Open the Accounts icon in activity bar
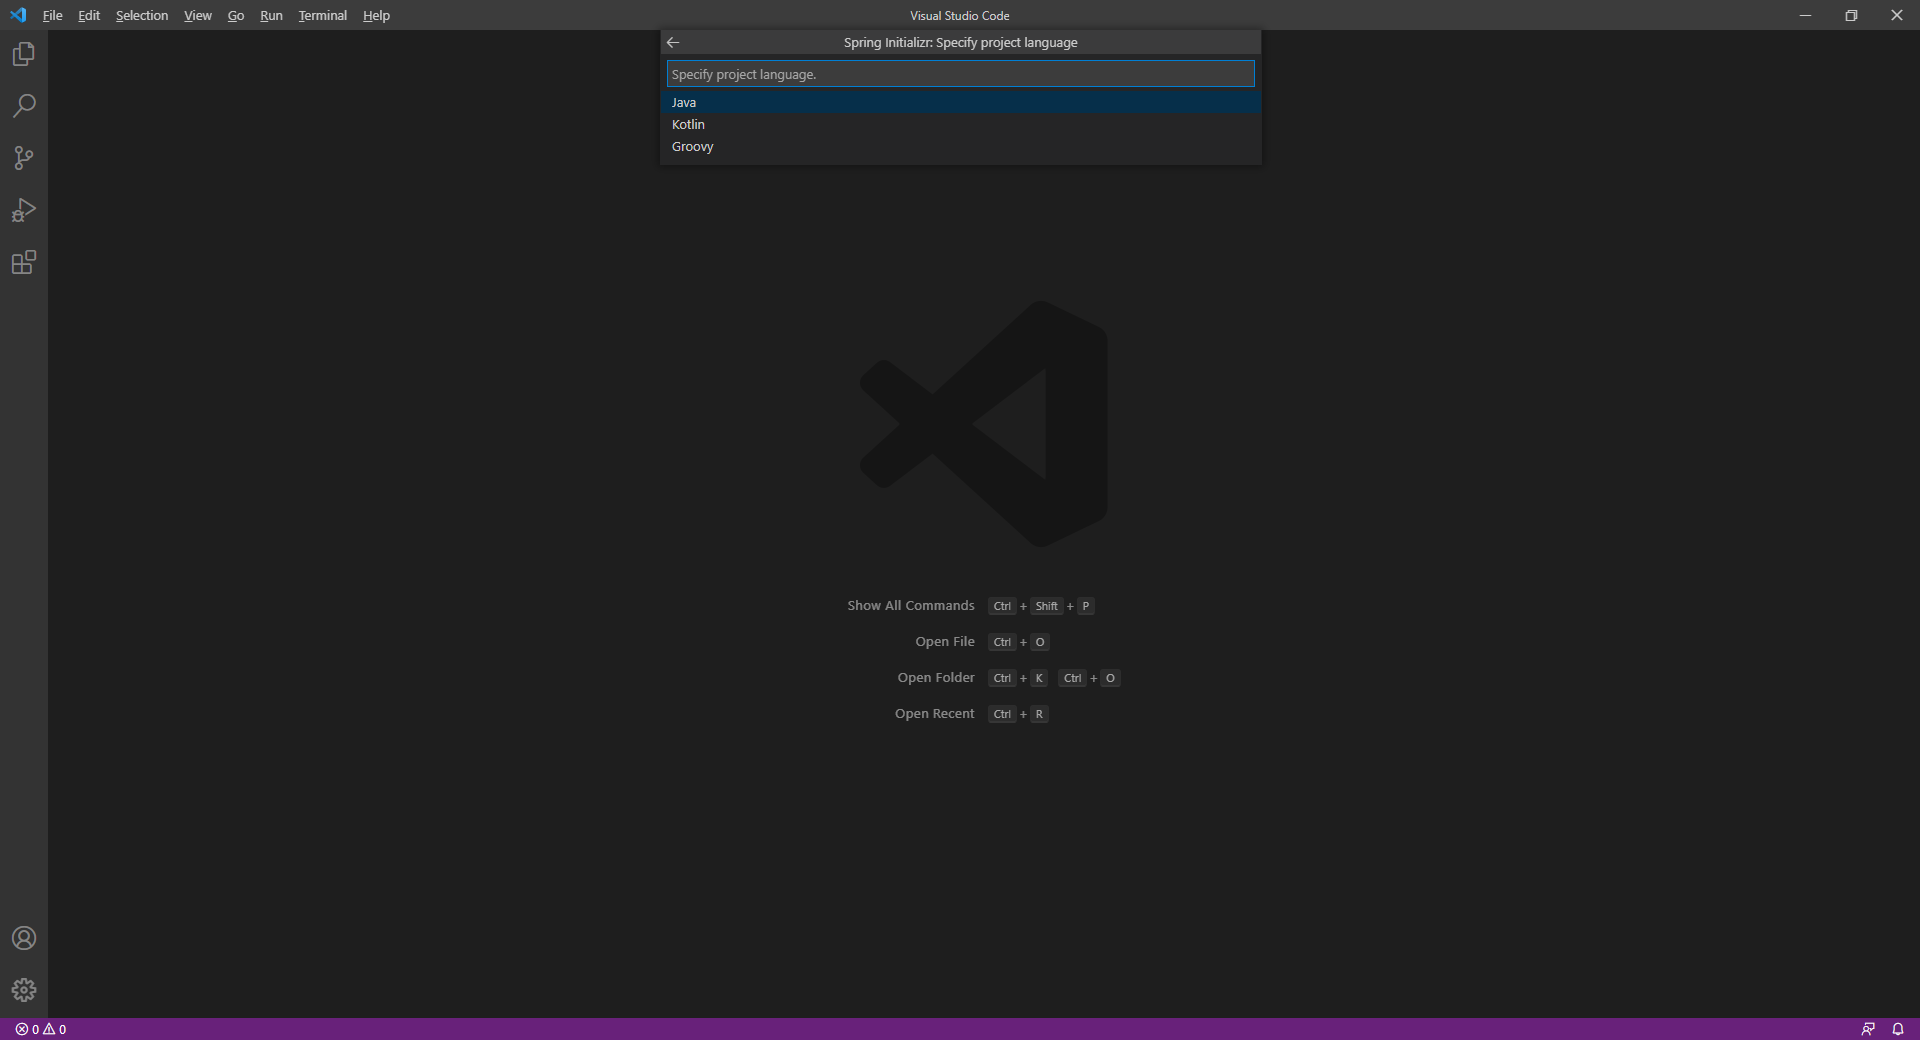Screen dimensions: 1920x1040 tap(24, 938)
